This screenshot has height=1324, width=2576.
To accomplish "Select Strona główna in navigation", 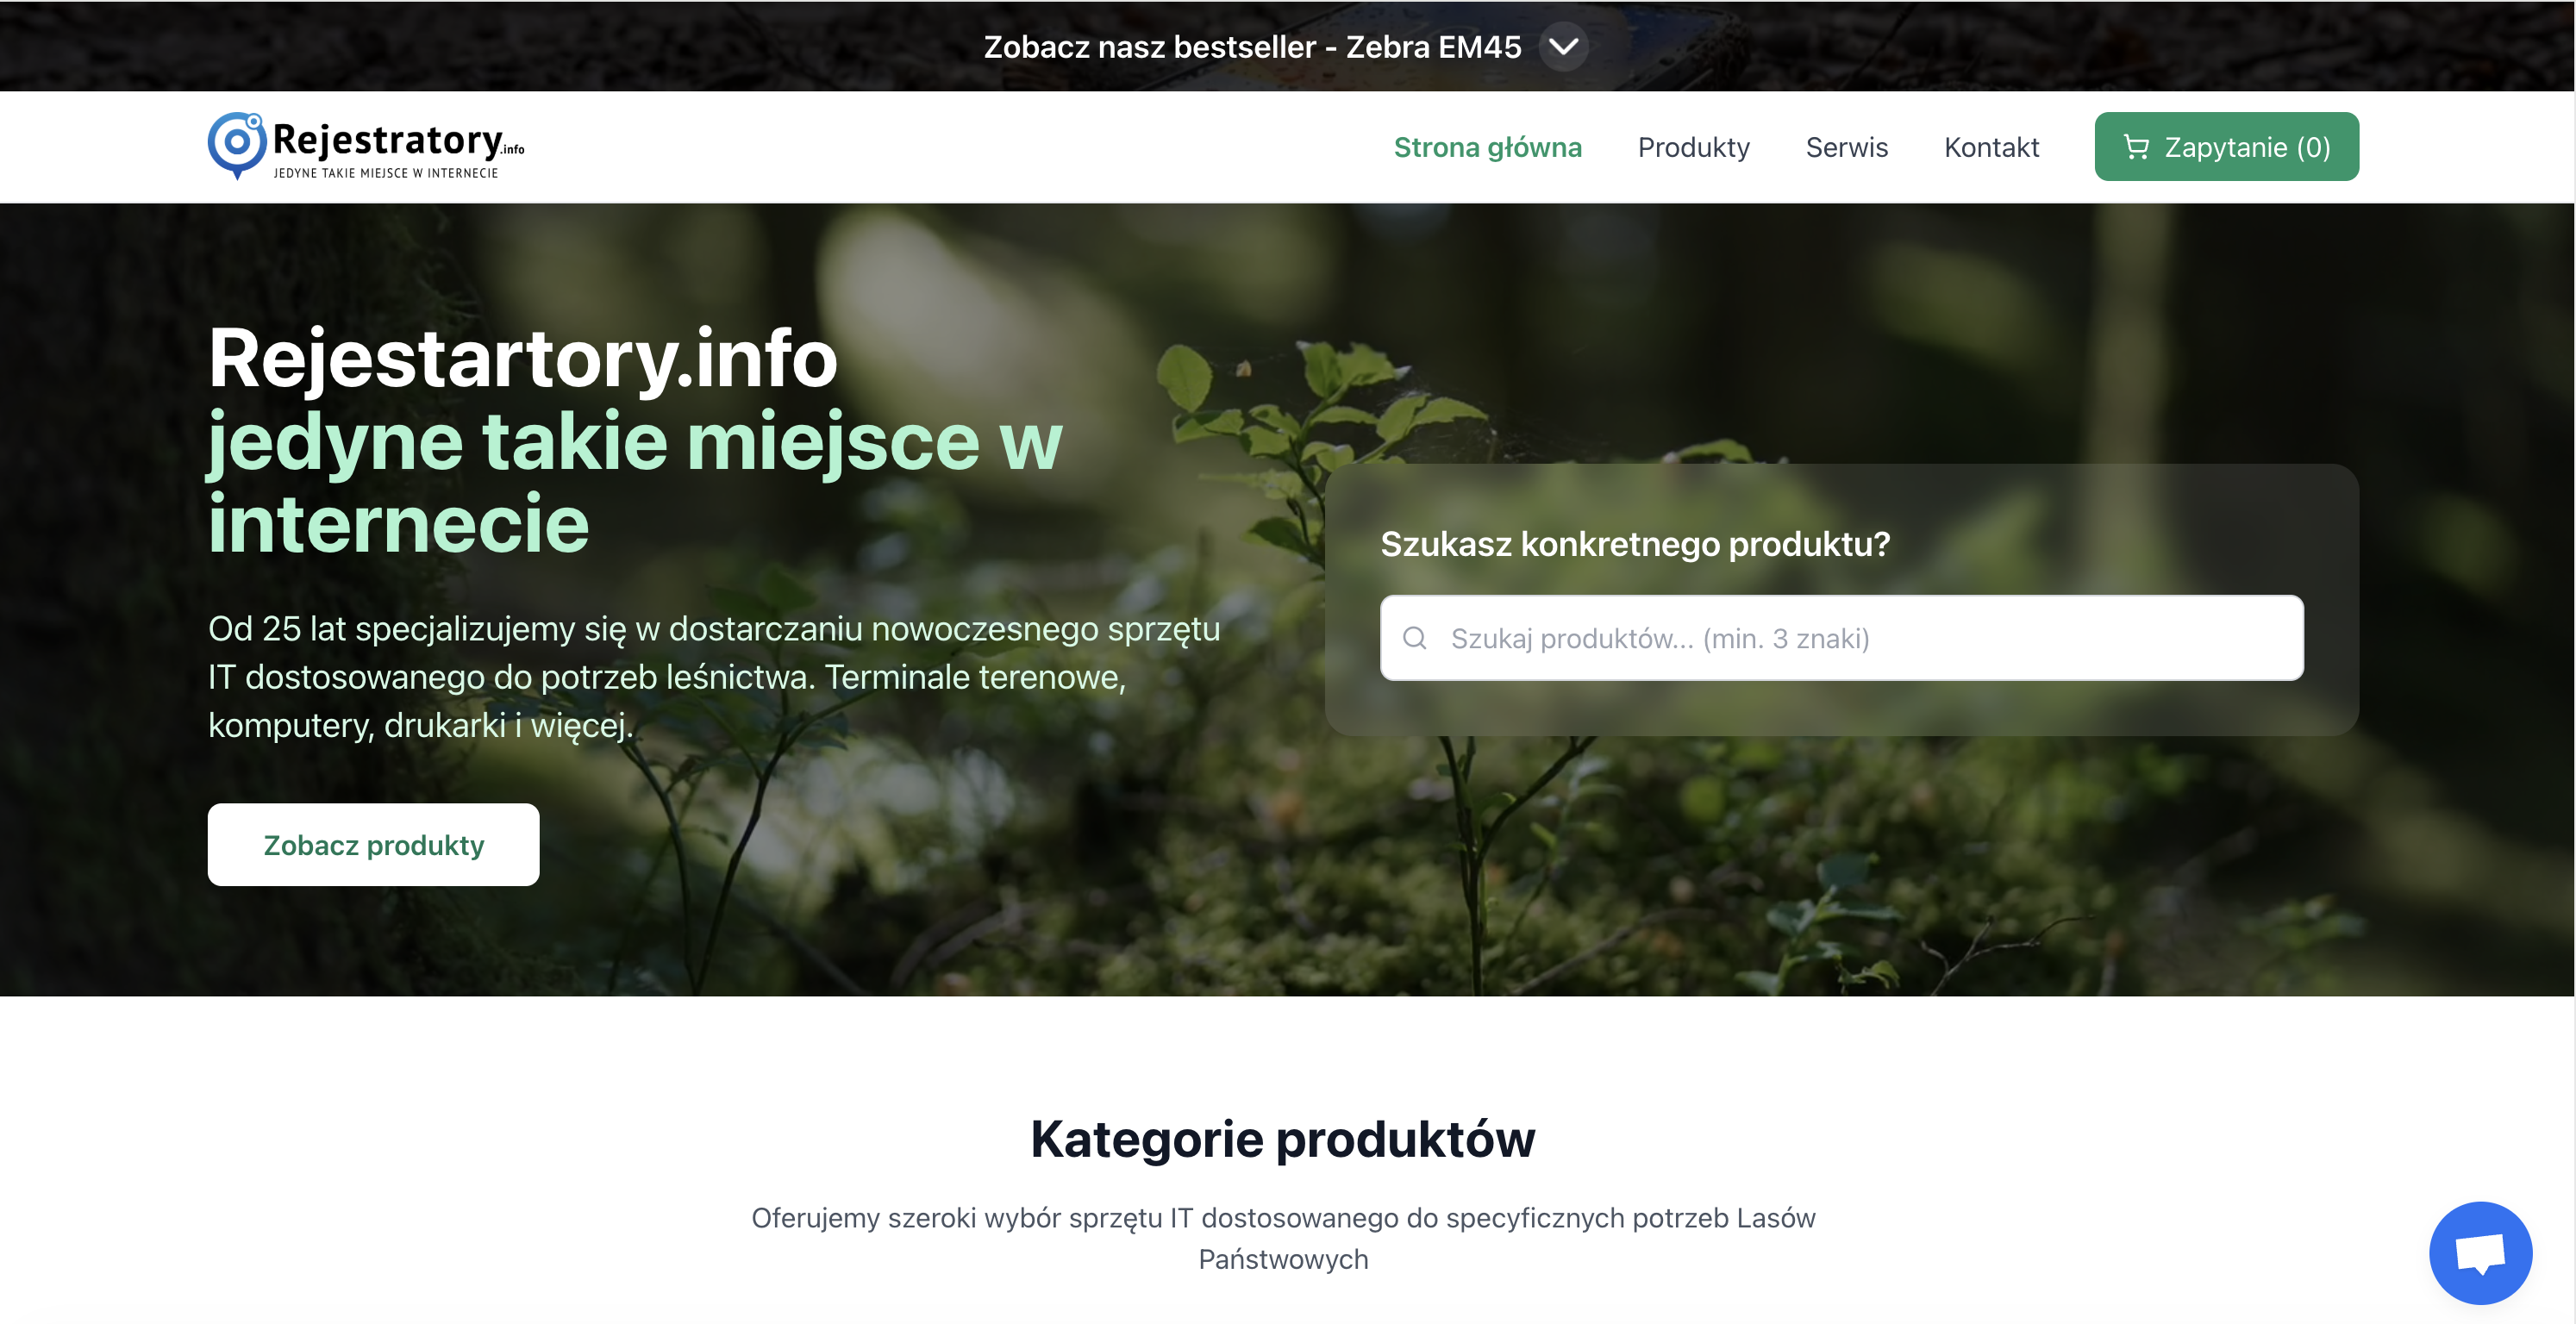I will coord(1488,147).
